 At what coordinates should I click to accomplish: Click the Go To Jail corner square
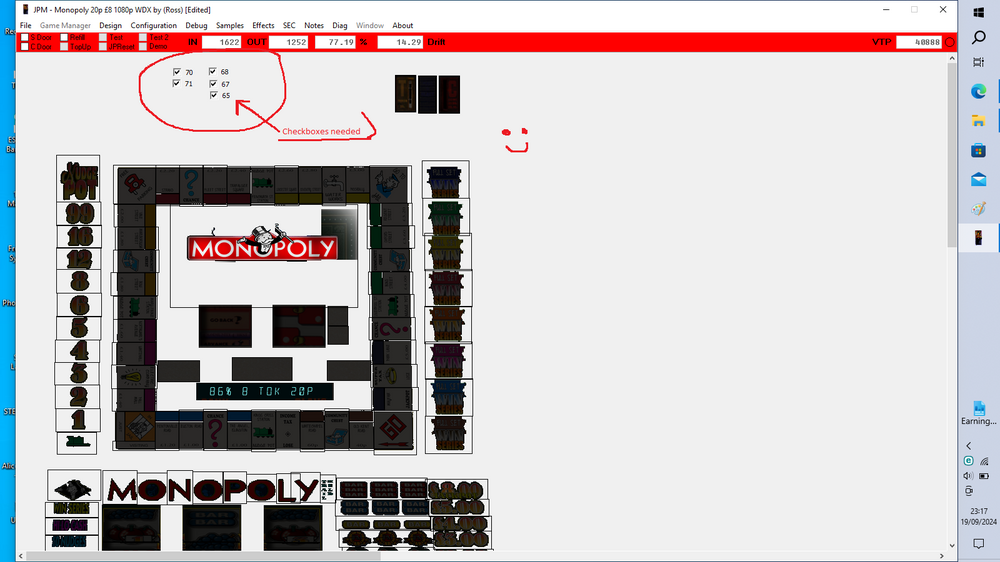click(x=389, y=185)
